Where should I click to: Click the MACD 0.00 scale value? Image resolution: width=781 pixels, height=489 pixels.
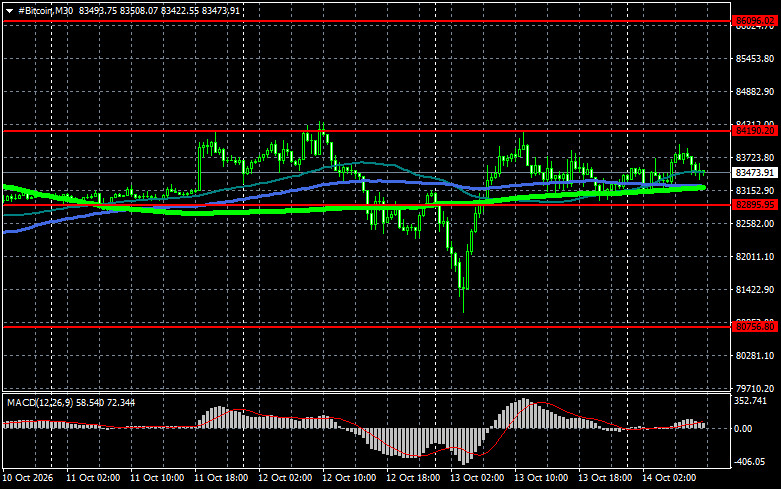(x=743, y=428)
